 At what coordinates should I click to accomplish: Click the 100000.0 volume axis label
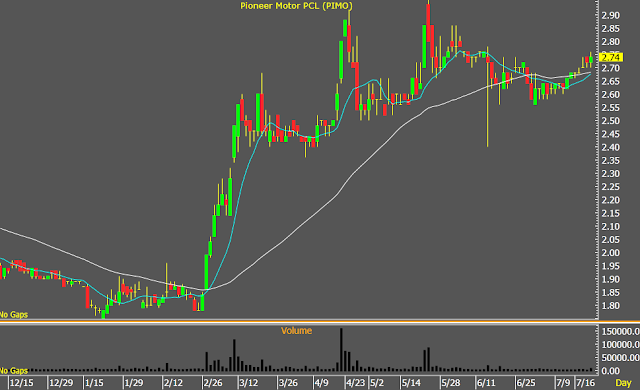pos(620,345)
